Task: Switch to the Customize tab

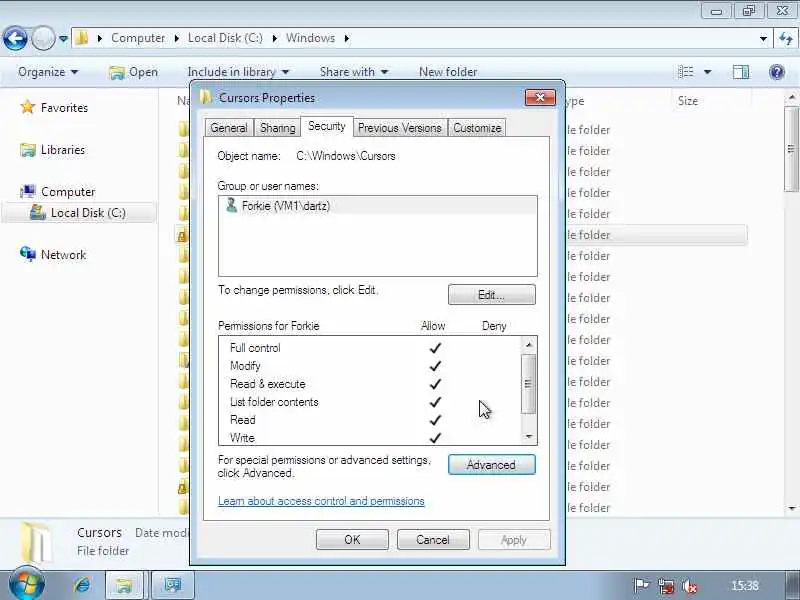Action: [477, 128]
